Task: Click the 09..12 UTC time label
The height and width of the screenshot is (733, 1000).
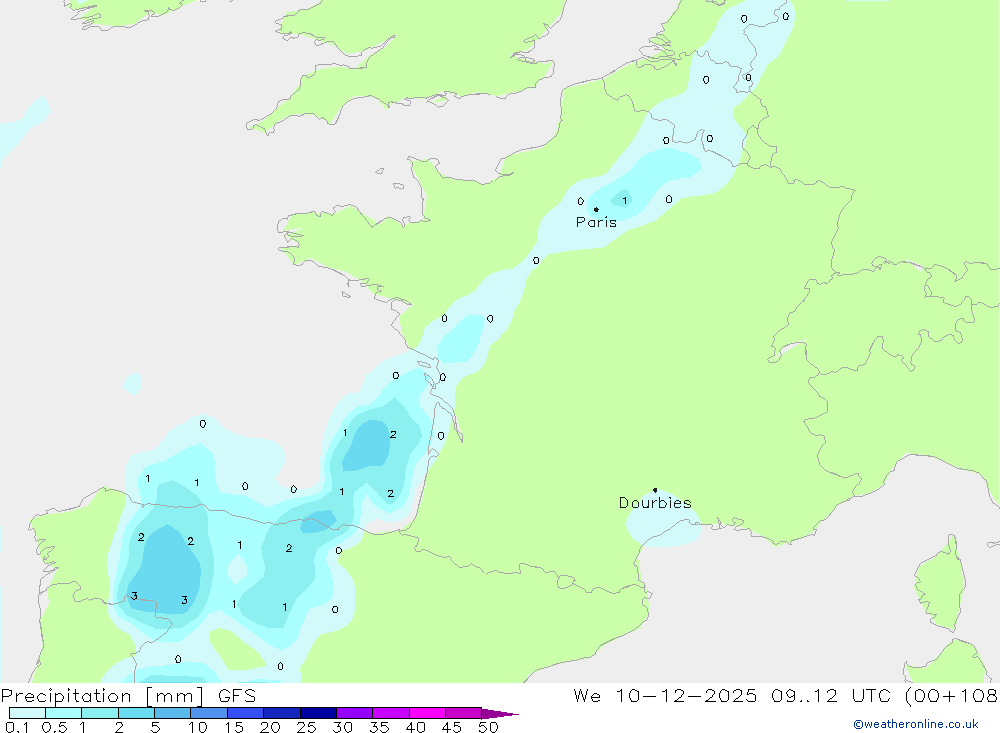Action: 831,696
